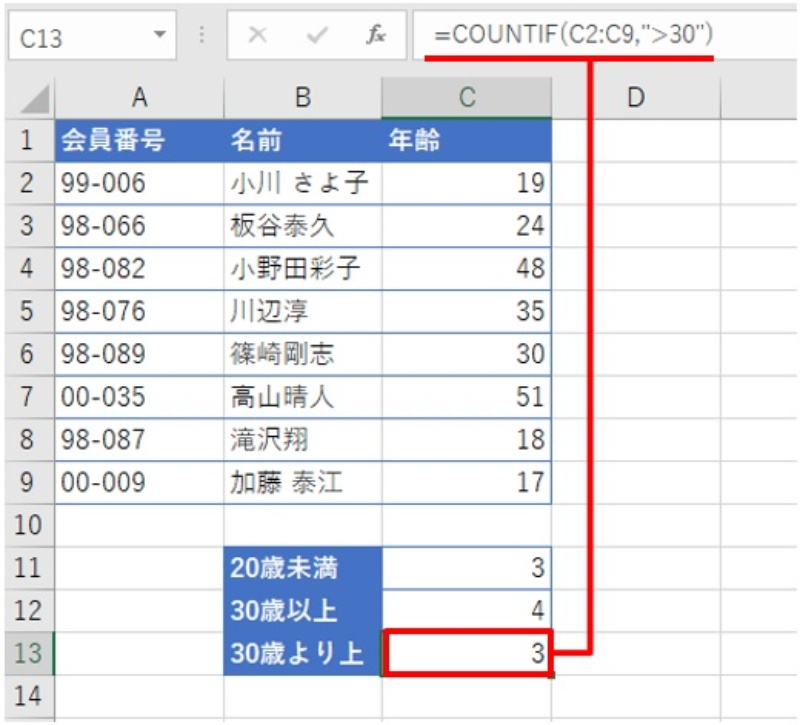This screenshot has width=800, height=725.
Task: Select column A header
Action: click(x=139, y=97)
